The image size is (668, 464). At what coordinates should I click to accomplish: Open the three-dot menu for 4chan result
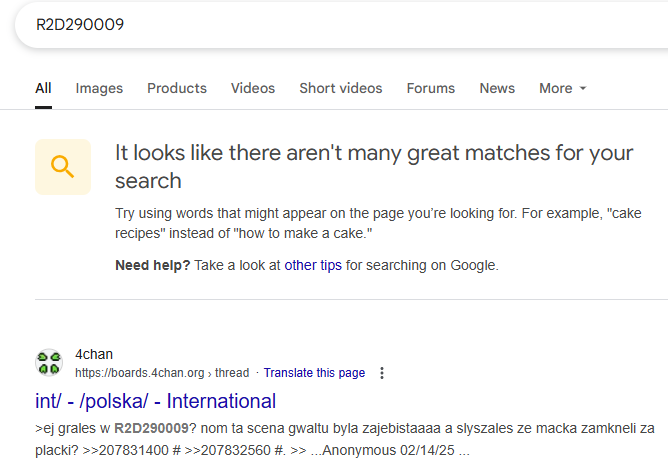[x=382, y=373]
